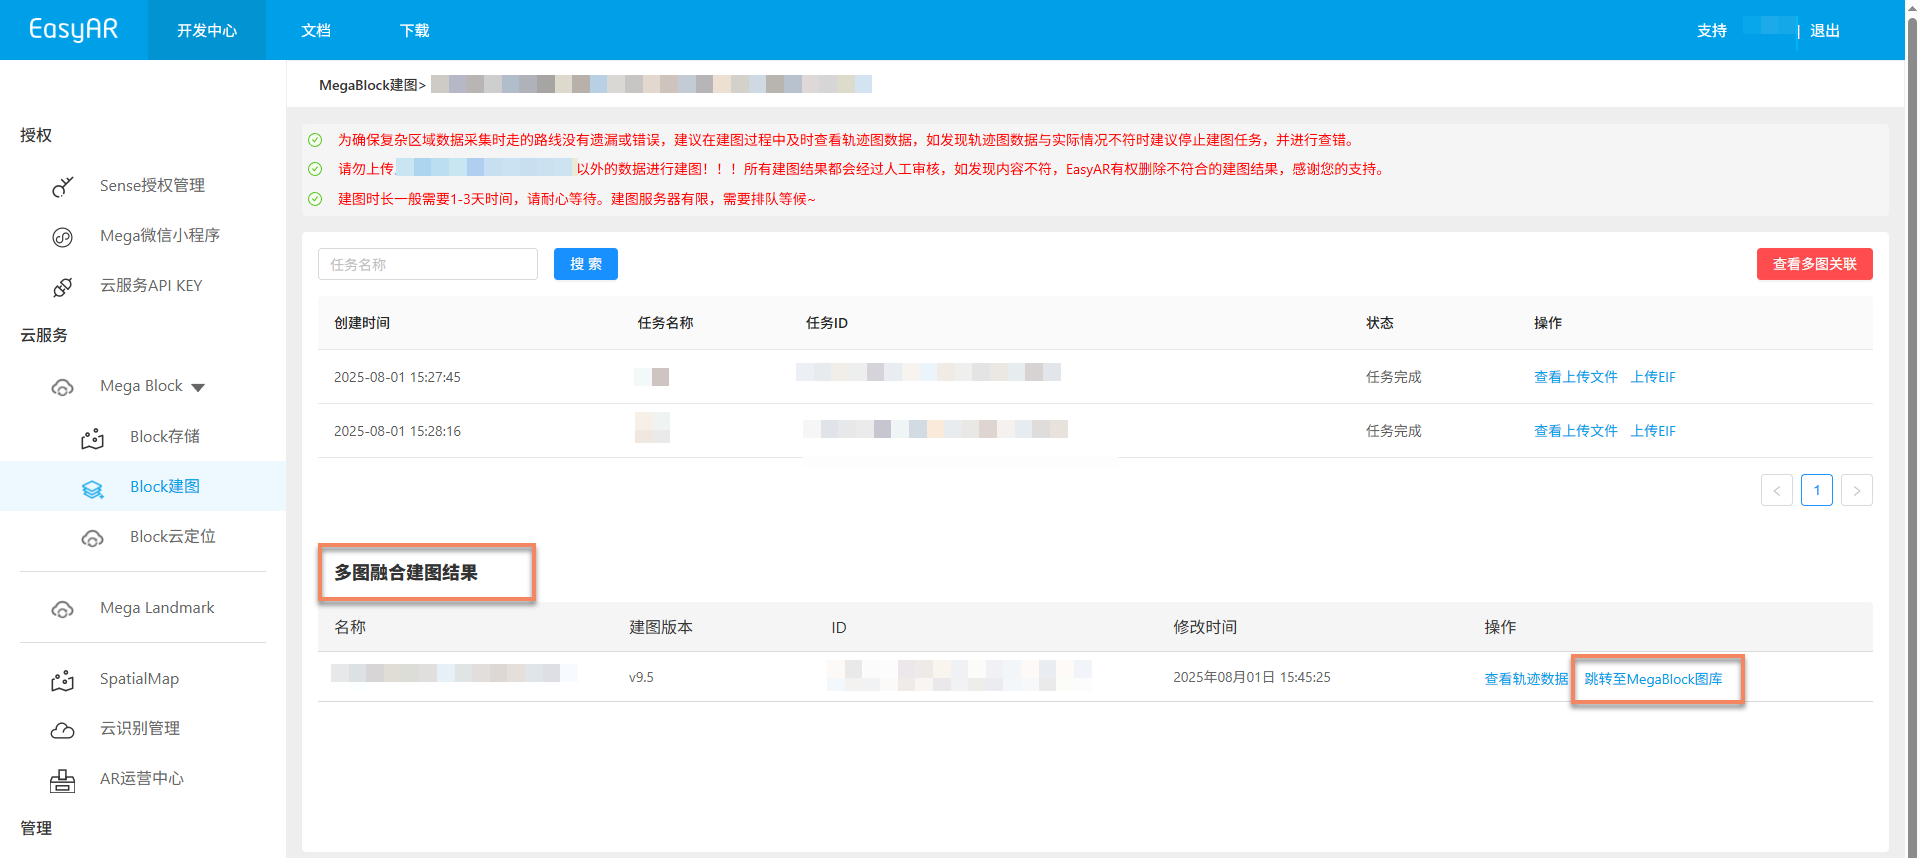Image resolution: width=1920 pixels, height=858 pixels.
Task: Collapse the Mega Block submenu arrow
Action: (x=198, y=387)
